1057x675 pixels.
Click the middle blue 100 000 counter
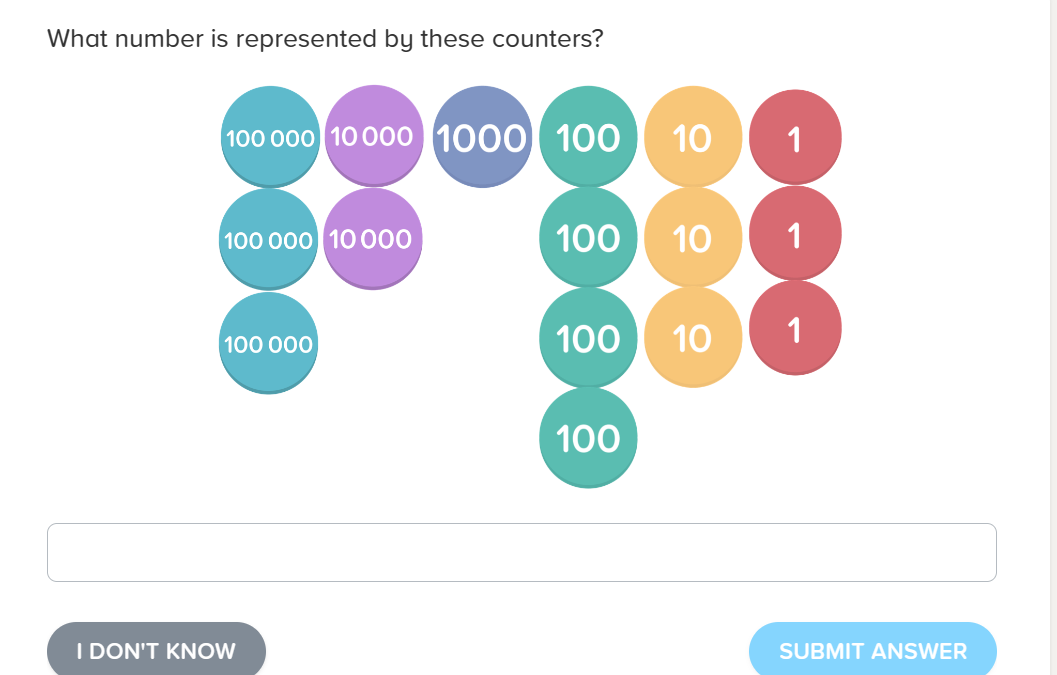click(269, 240)
